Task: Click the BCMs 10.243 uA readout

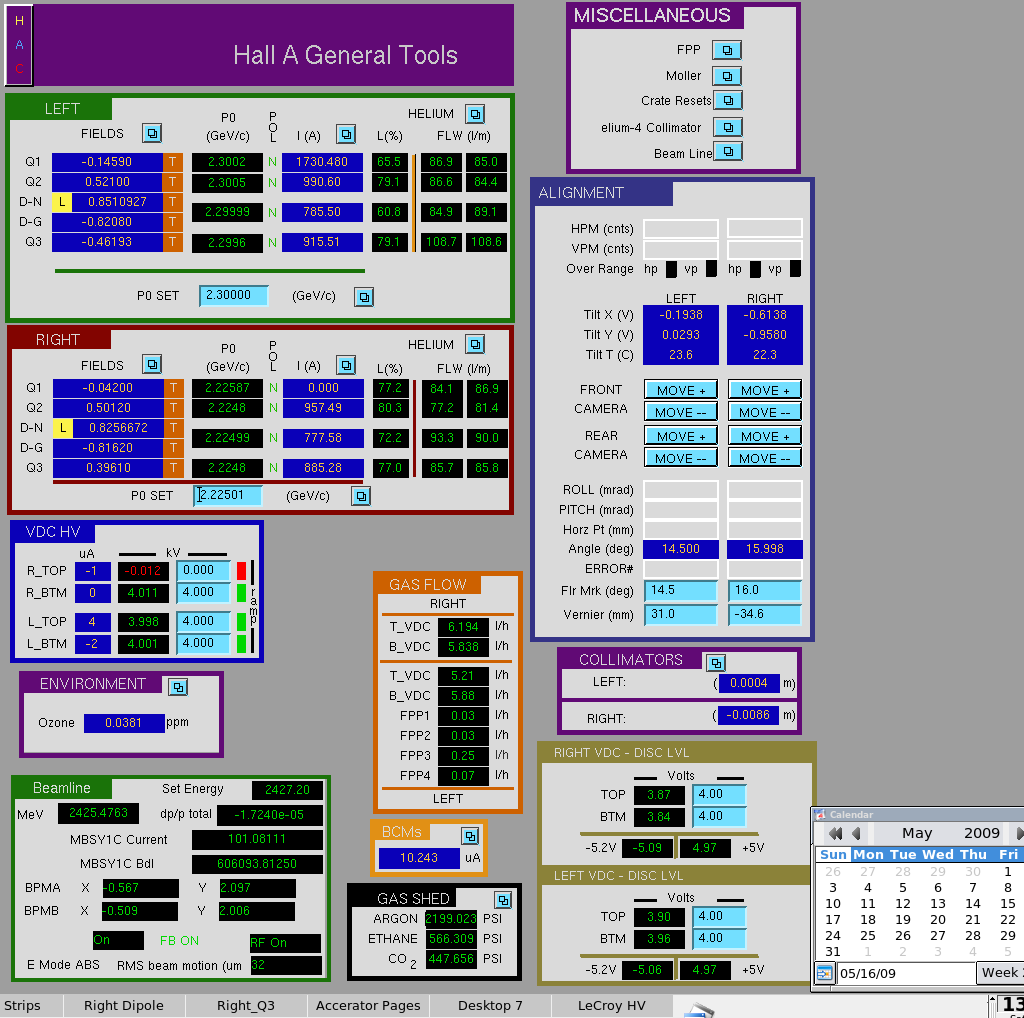Action: coord(419,858)
